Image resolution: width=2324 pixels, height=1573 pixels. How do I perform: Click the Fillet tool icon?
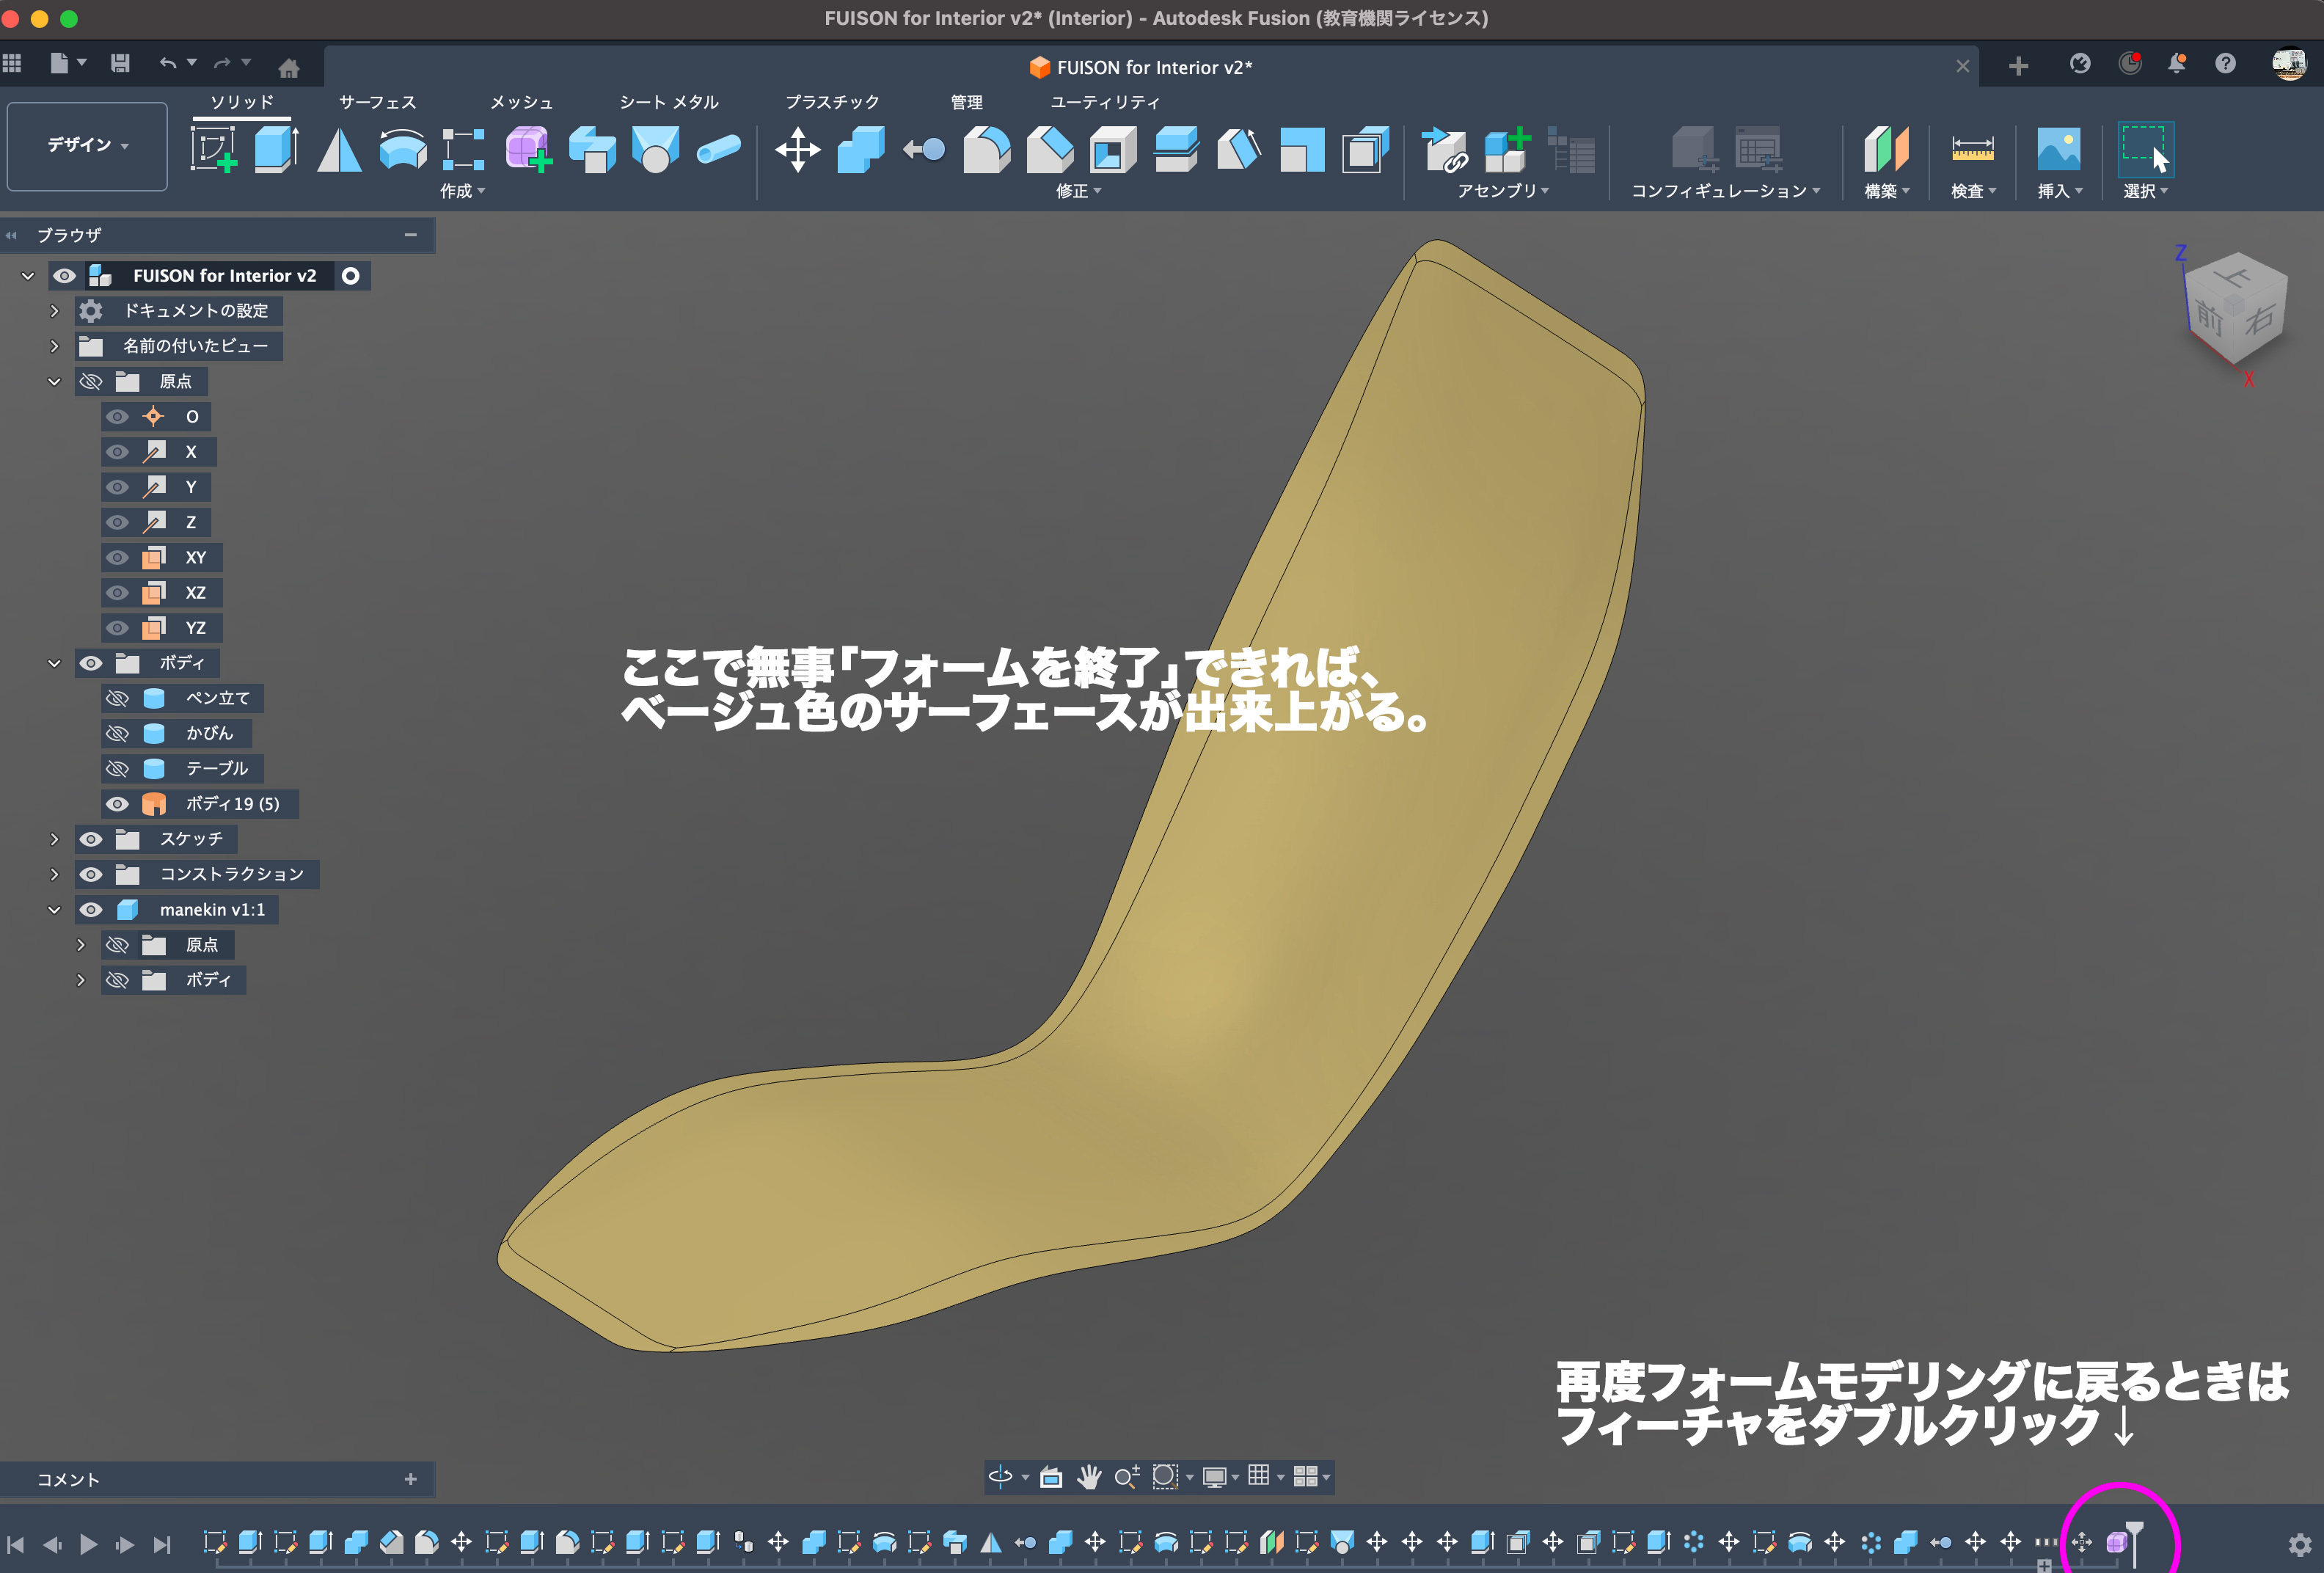point(986,150)
